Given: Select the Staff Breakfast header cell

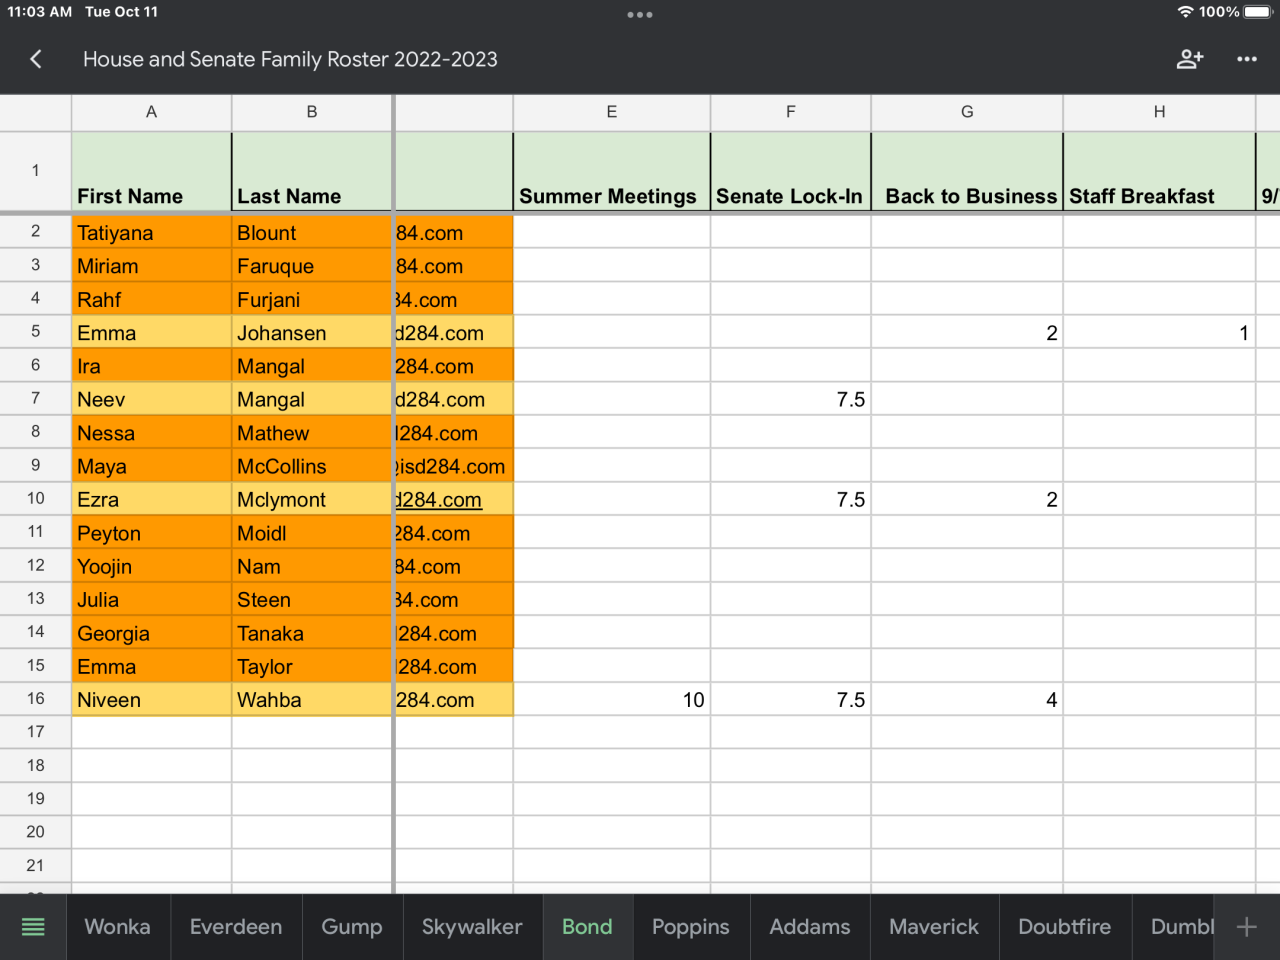Looking at the screenshot, I should 1159,172.
